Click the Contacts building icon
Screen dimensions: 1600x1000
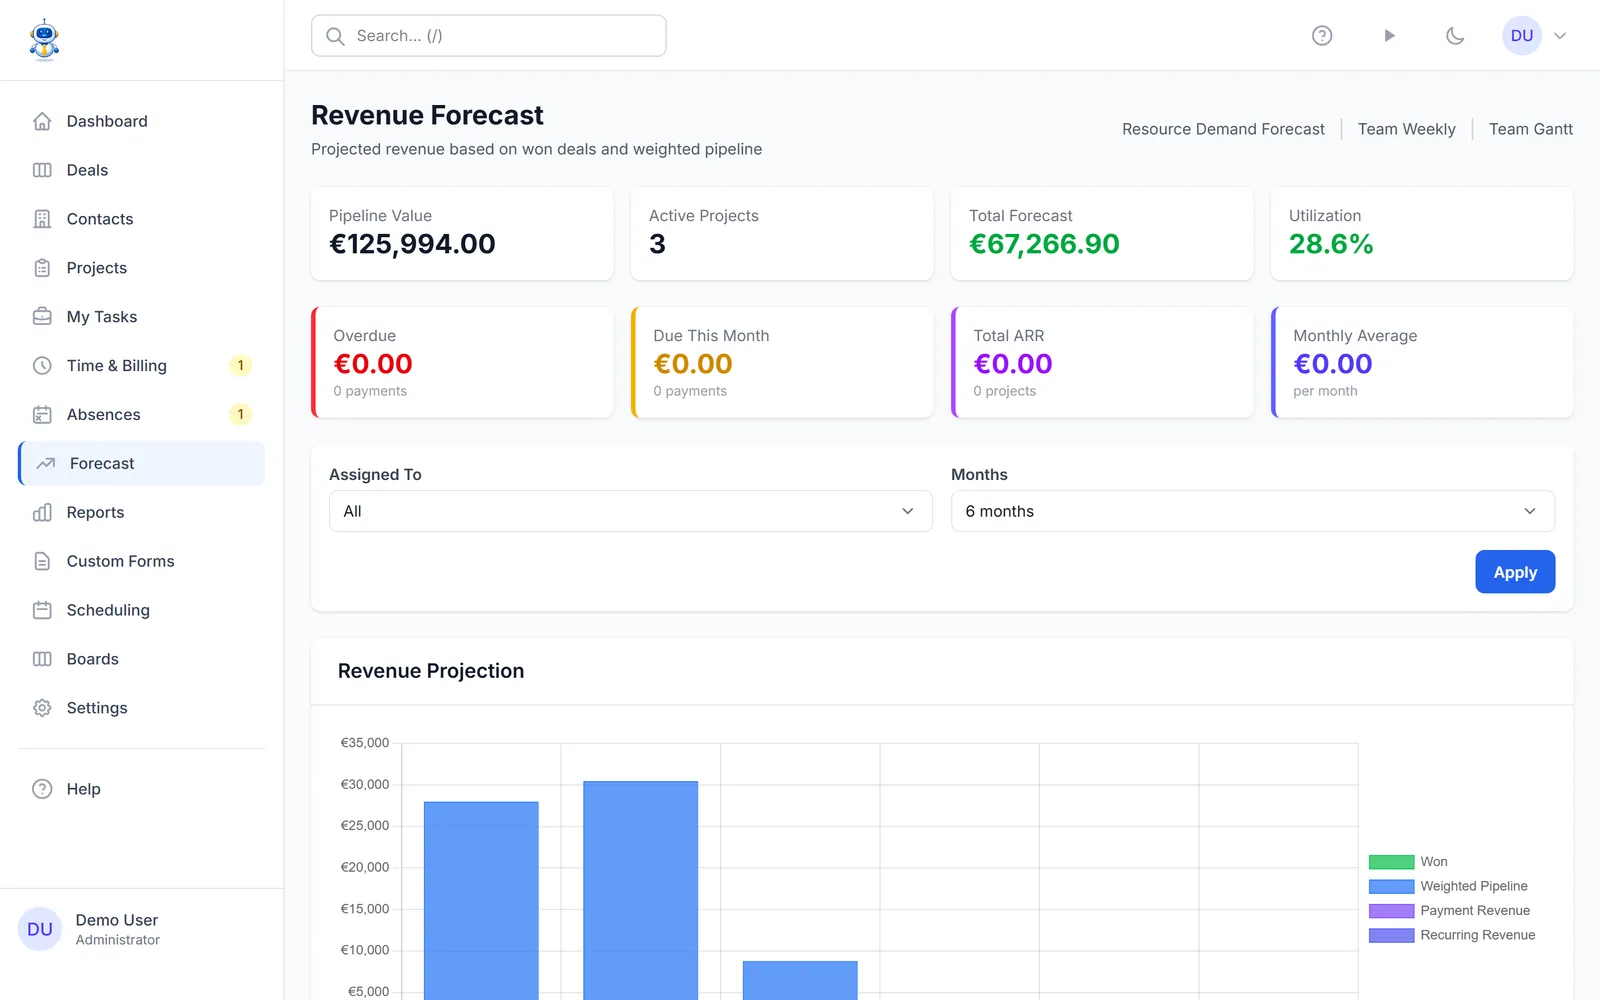[x=42, y=219]
